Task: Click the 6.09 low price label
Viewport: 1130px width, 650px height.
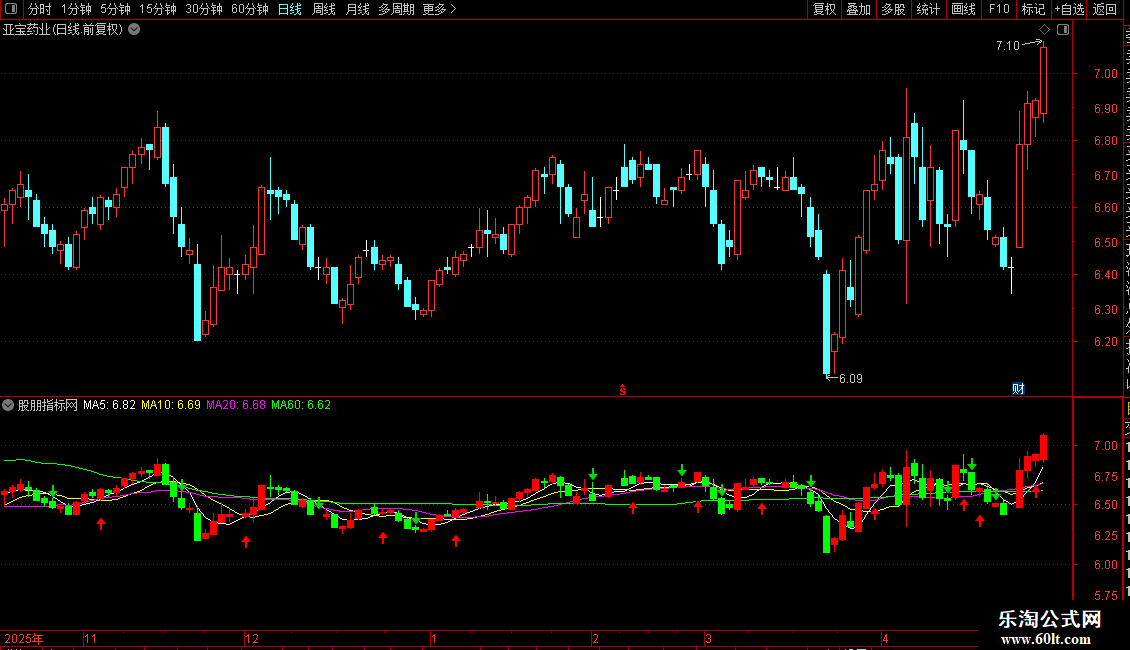Action: point(850,379)
